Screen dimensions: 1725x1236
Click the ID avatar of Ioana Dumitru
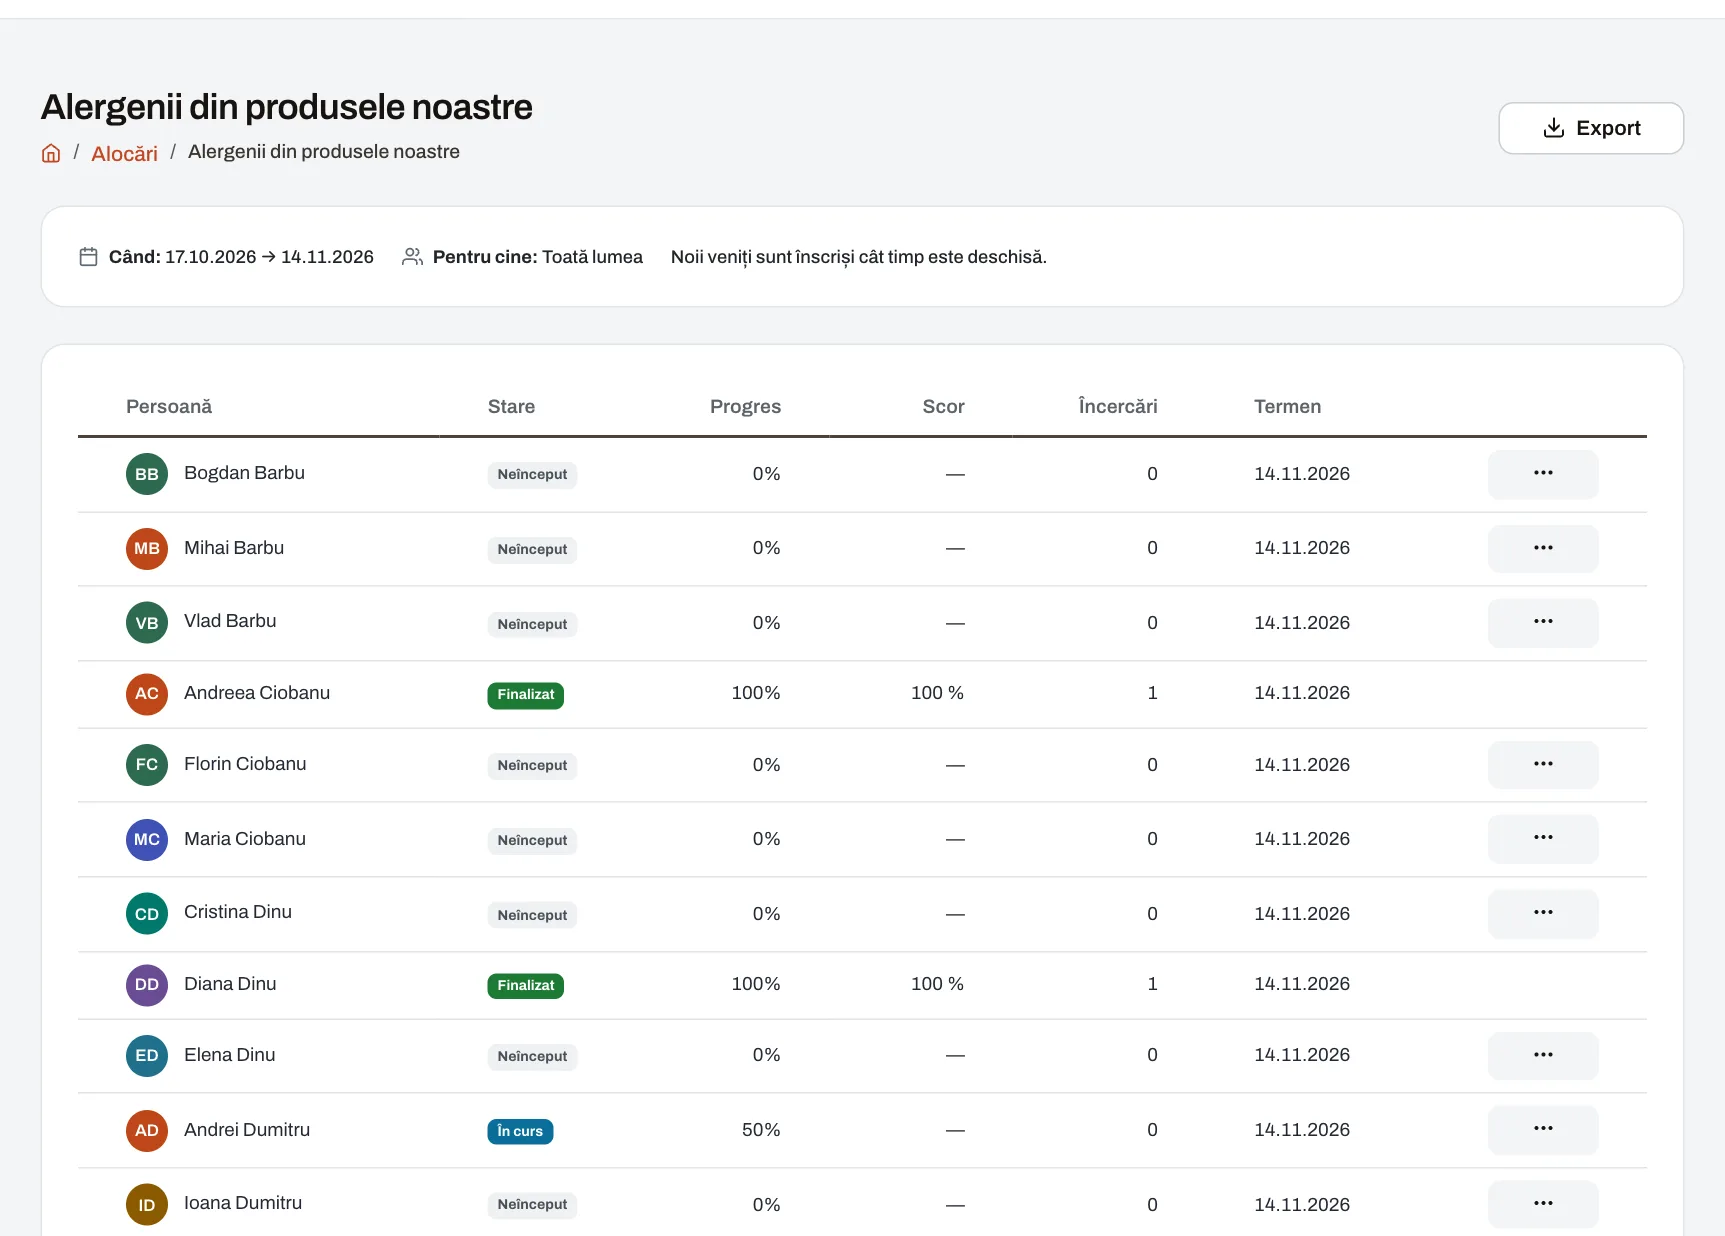(x=147, y=1205)
